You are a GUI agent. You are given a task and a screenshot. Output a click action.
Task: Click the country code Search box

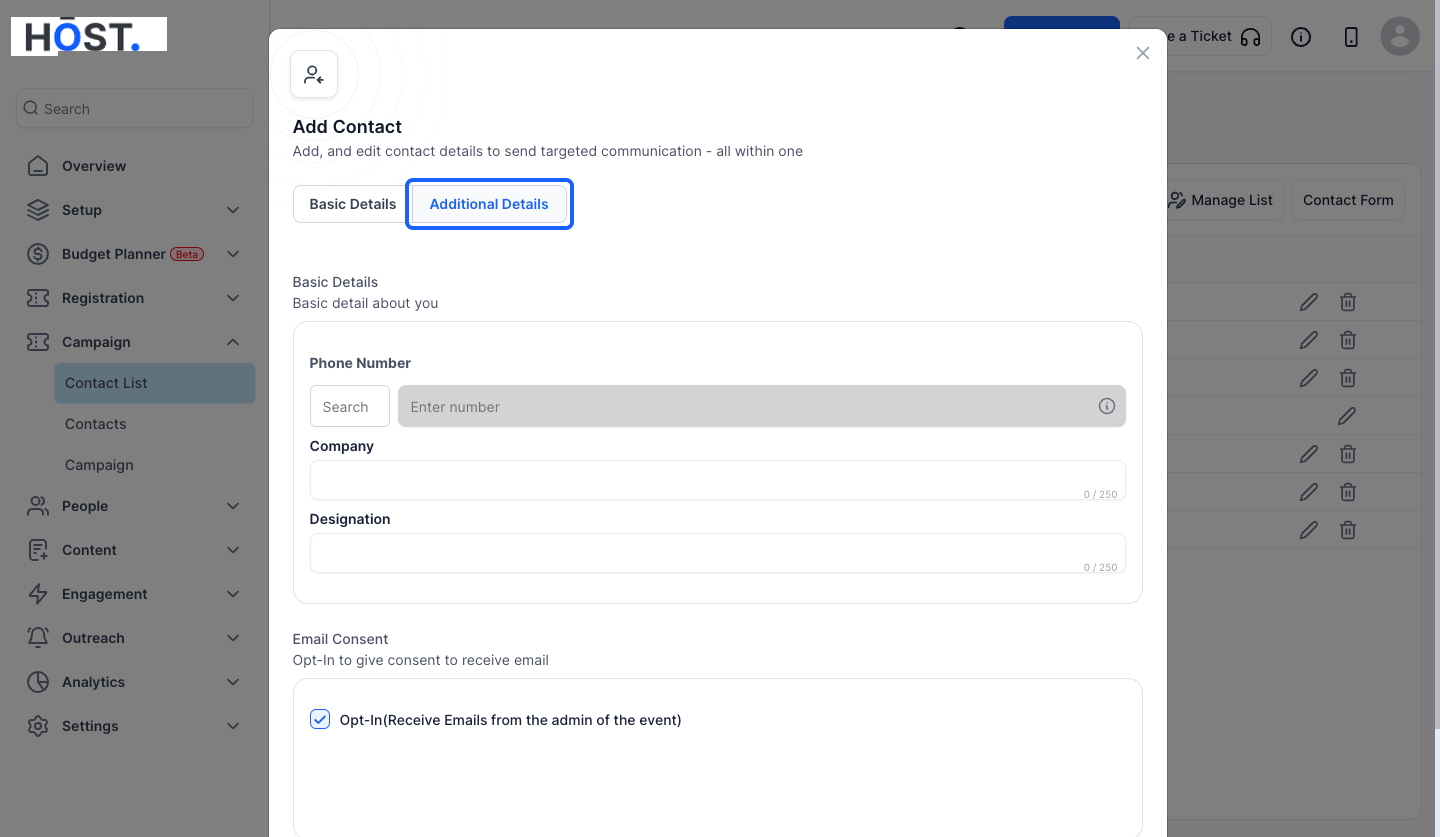point(350,406)
